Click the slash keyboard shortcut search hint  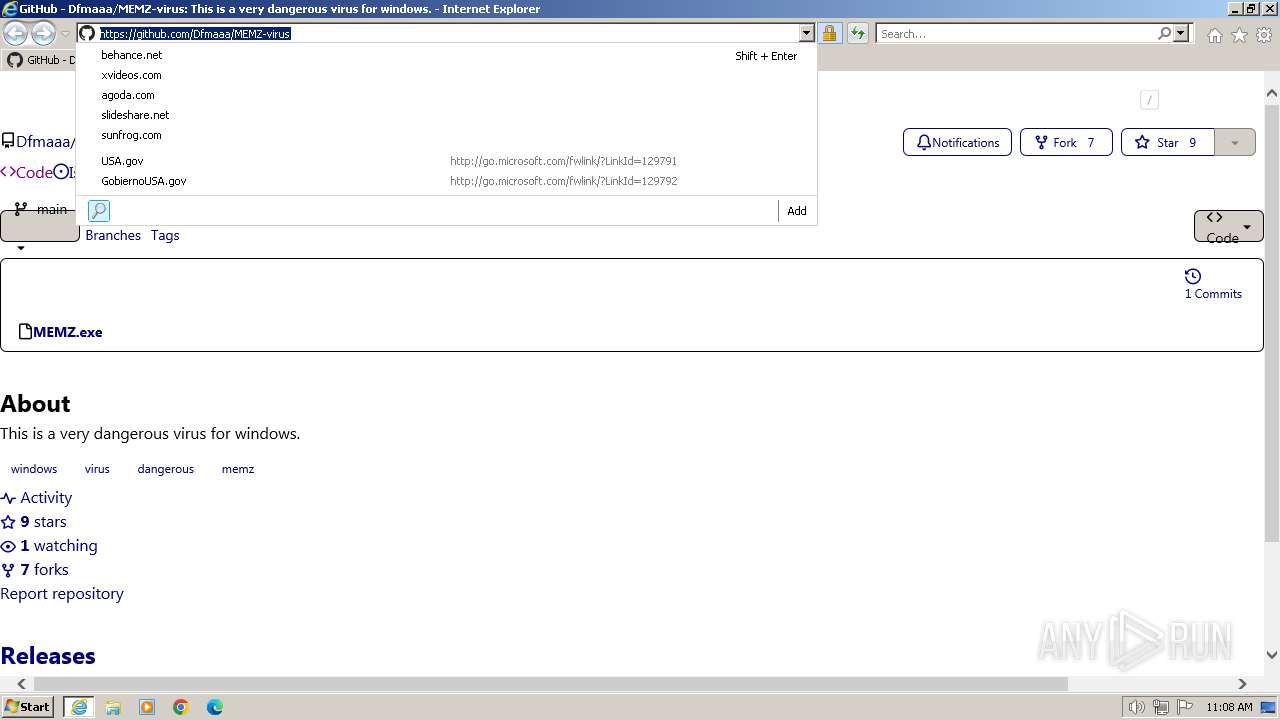[x=1149, y=99]
